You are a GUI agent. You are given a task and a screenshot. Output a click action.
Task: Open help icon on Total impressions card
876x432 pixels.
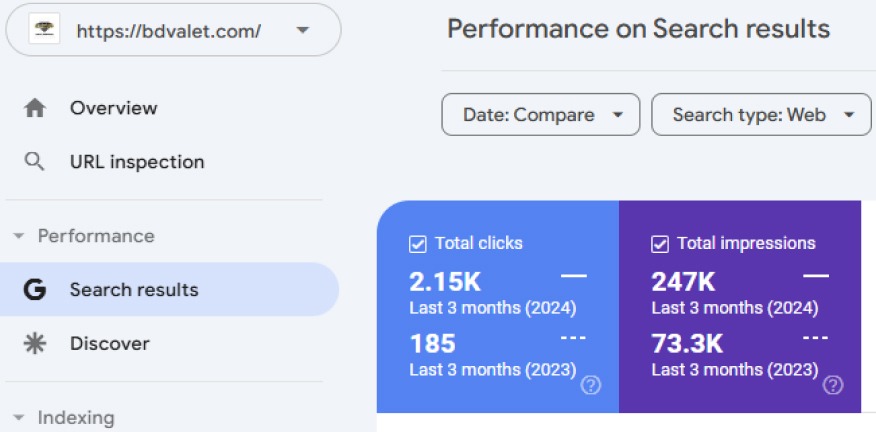point(832,385)
